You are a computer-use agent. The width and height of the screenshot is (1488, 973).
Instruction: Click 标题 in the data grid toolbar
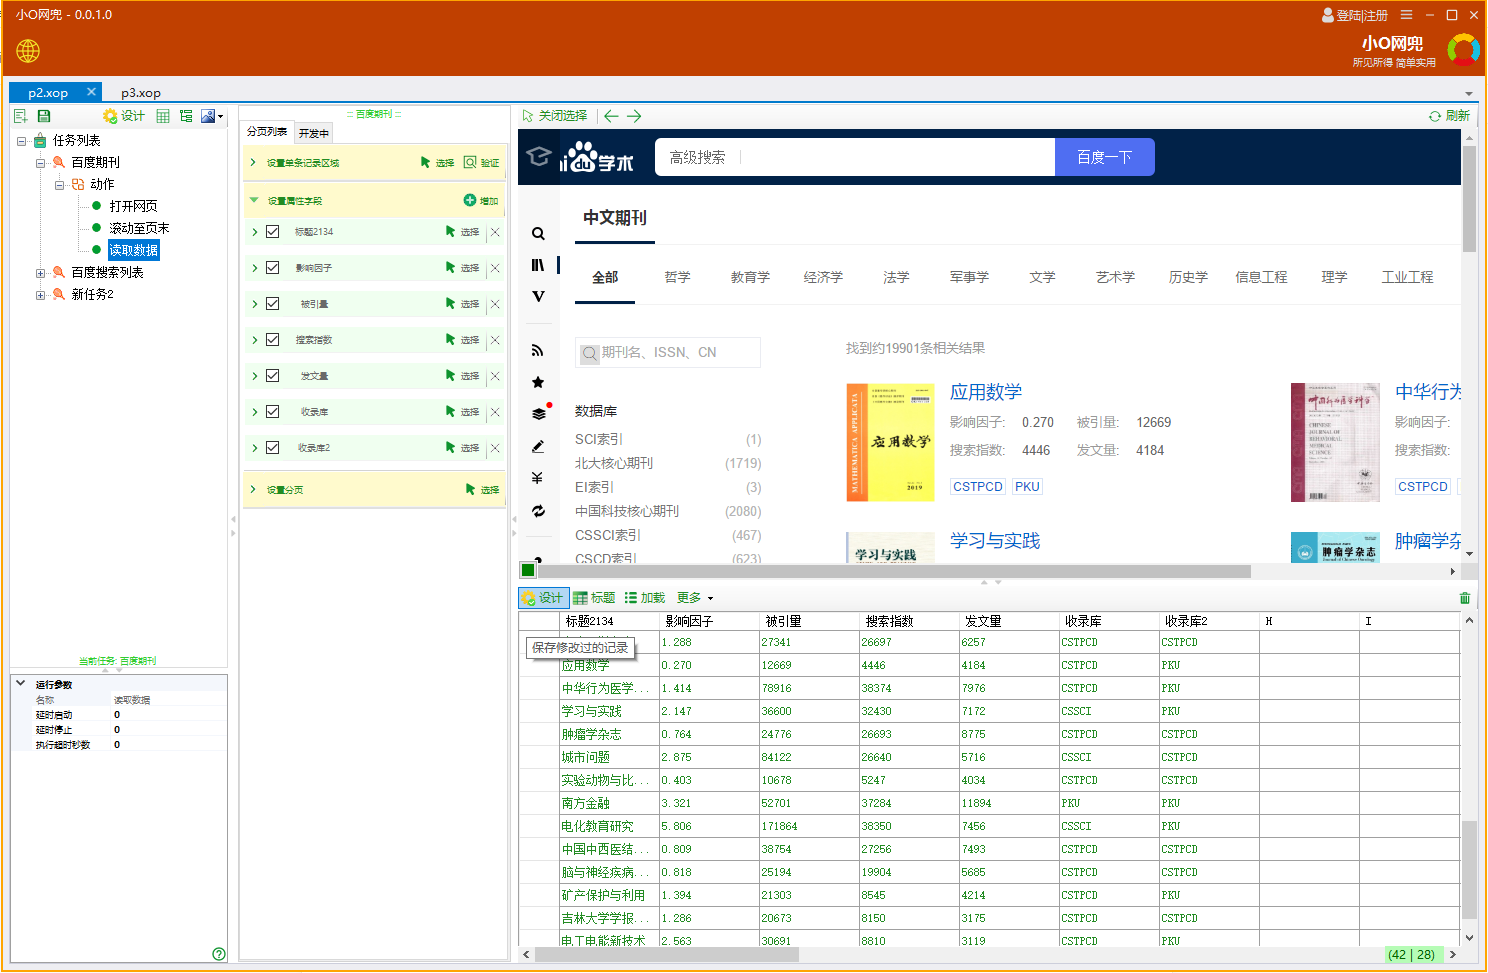click(594, 598)
